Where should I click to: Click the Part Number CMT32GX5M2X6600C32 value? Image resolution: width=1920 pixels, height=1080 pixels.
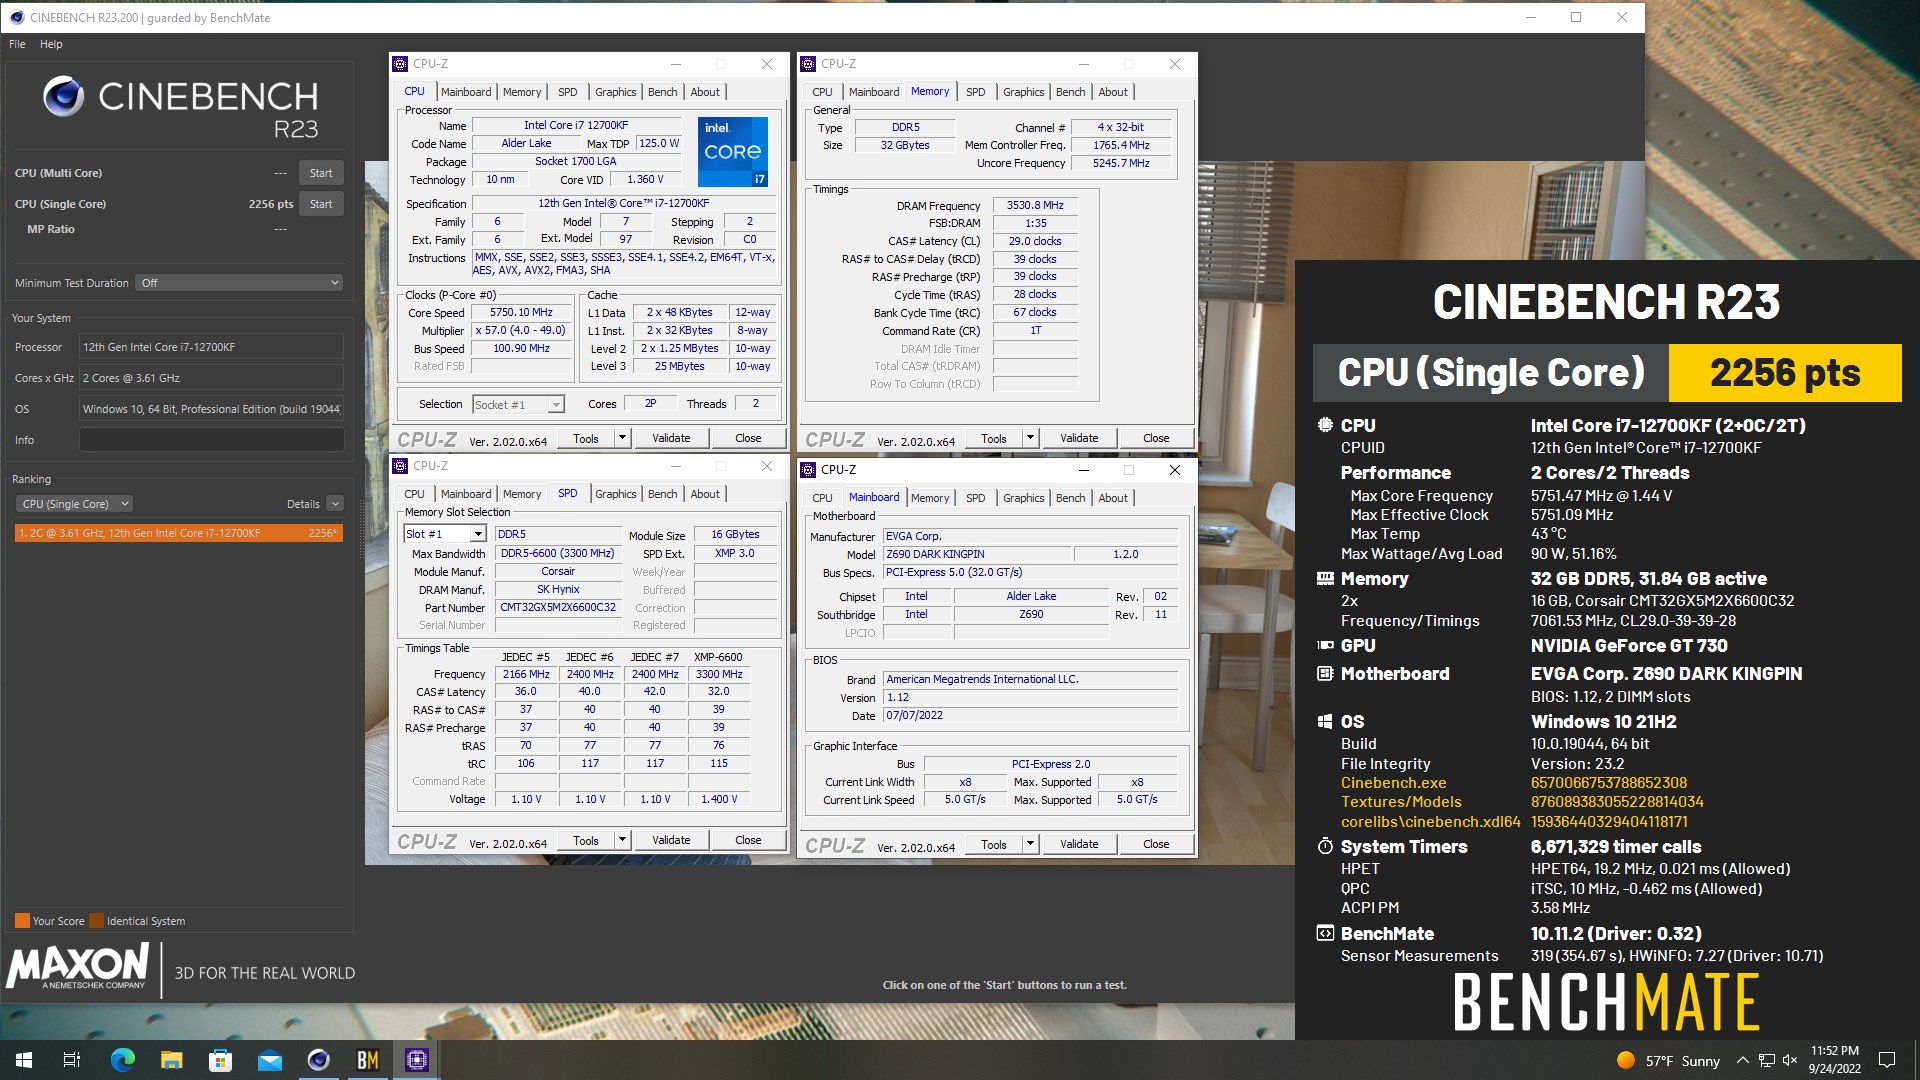click(558, 607)
